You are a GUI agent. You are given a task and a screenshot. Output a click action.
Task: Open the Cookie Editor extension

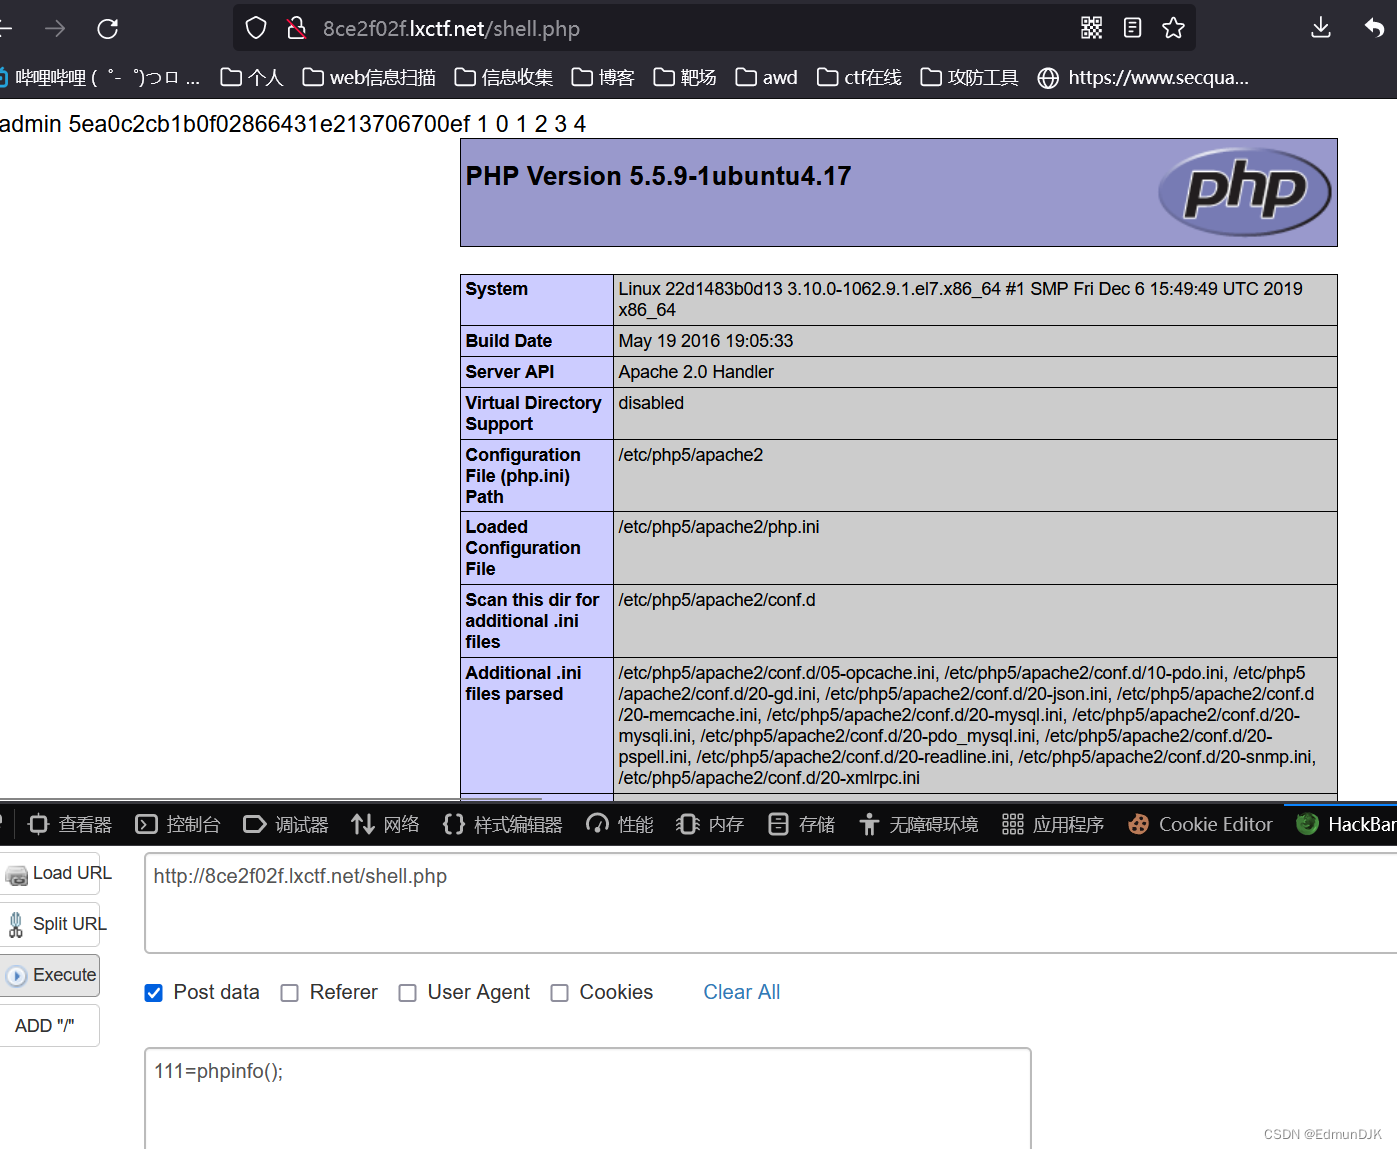(1199, 823)
